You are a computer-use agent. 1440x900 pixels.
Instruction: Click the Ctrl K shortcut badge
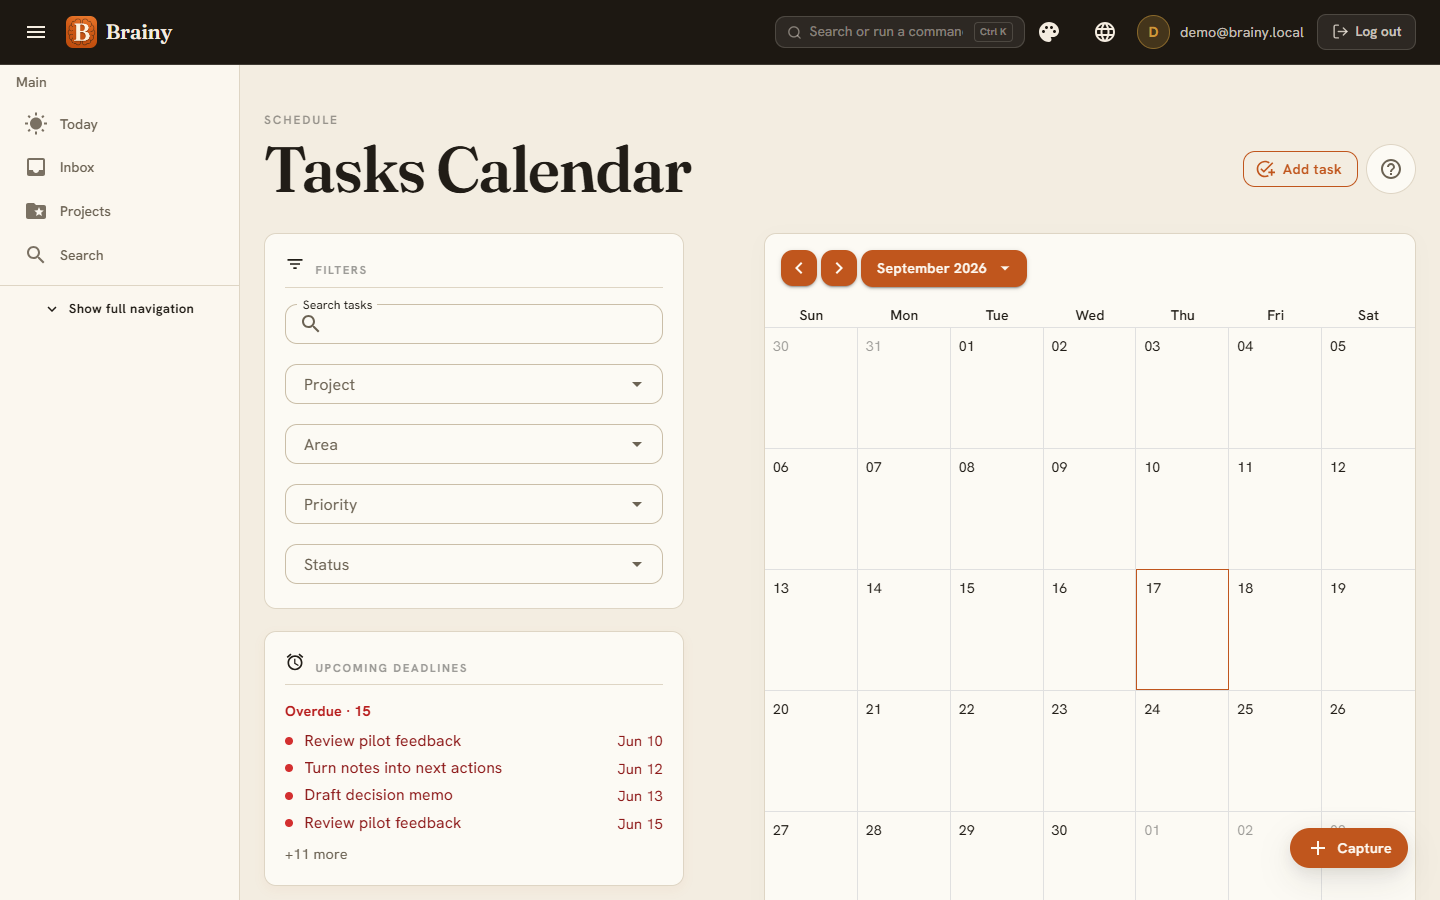tap(993, 32)
